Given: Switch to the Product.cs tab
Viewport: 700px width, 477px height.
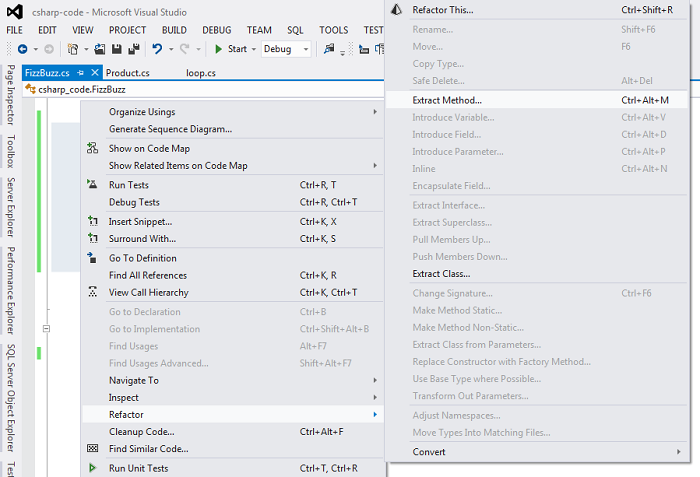Looking at the screenshot, I should tap(128, 73).
